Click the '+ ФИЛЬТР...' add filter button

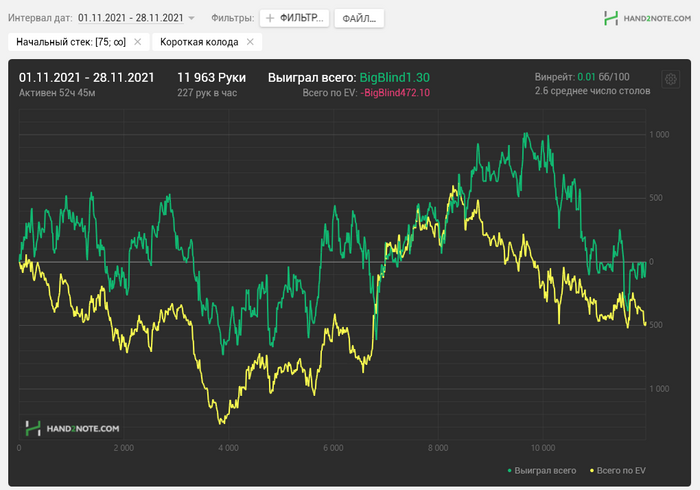[295, 18]
